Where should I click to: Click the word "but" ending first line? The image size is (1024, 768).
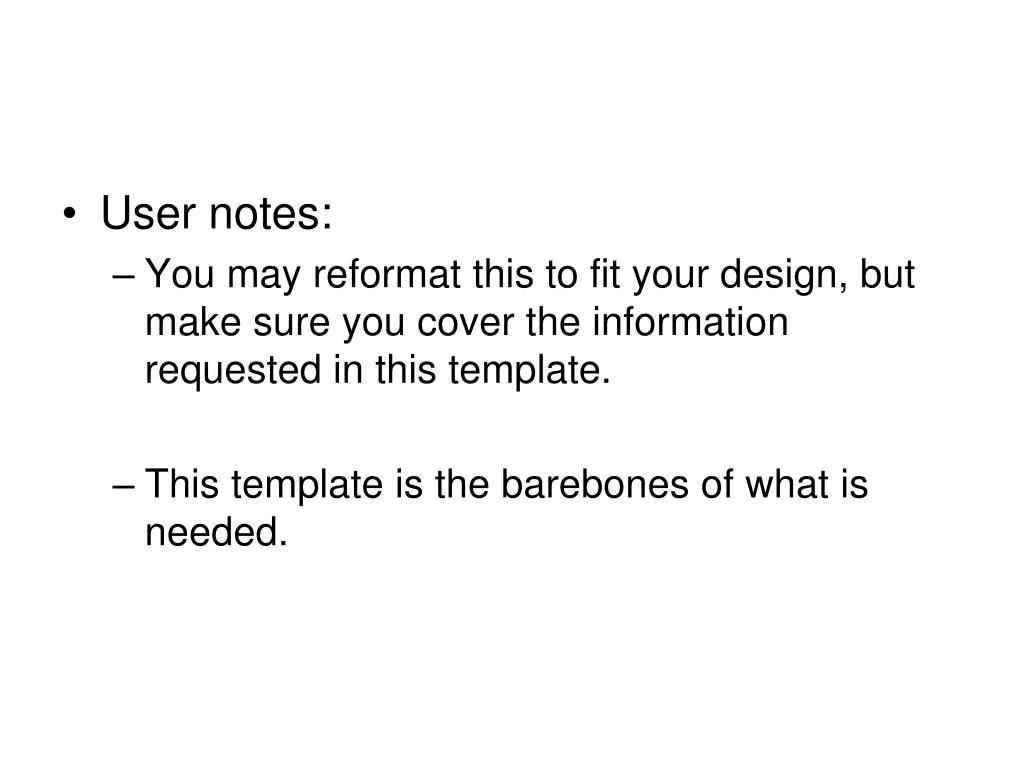click(886, 273)
